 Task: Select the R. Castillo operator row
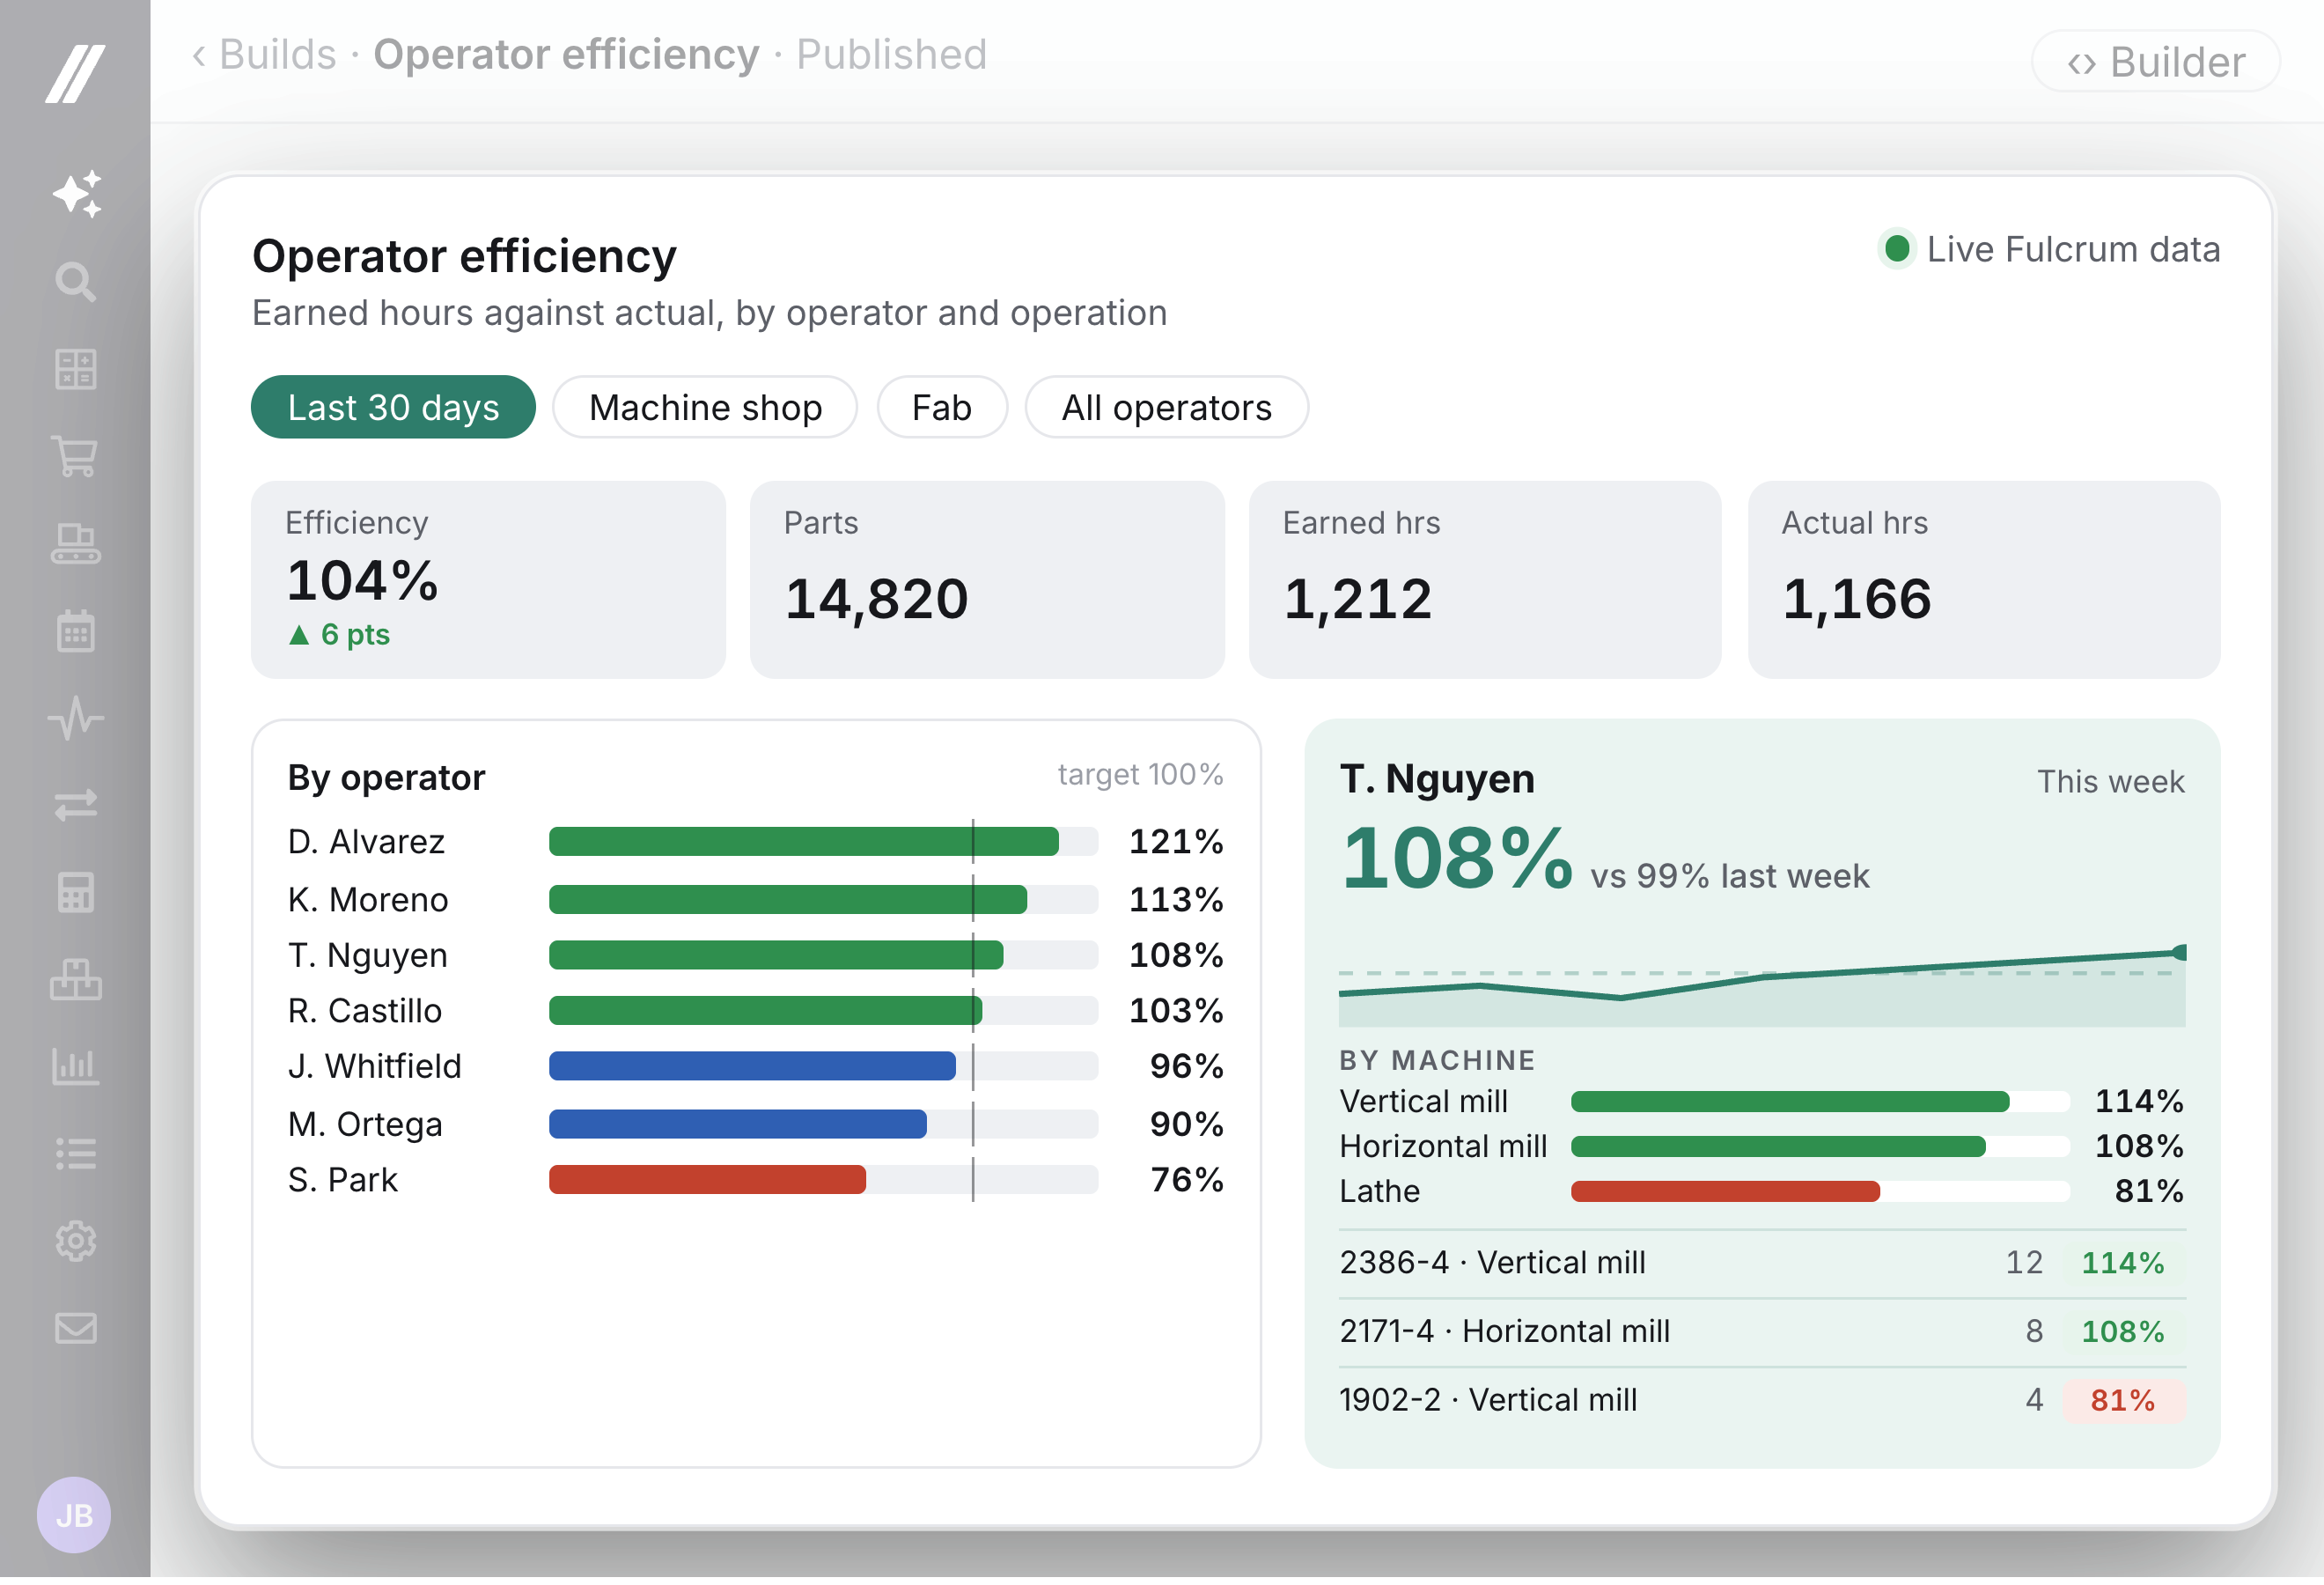tap(755, 1013)
